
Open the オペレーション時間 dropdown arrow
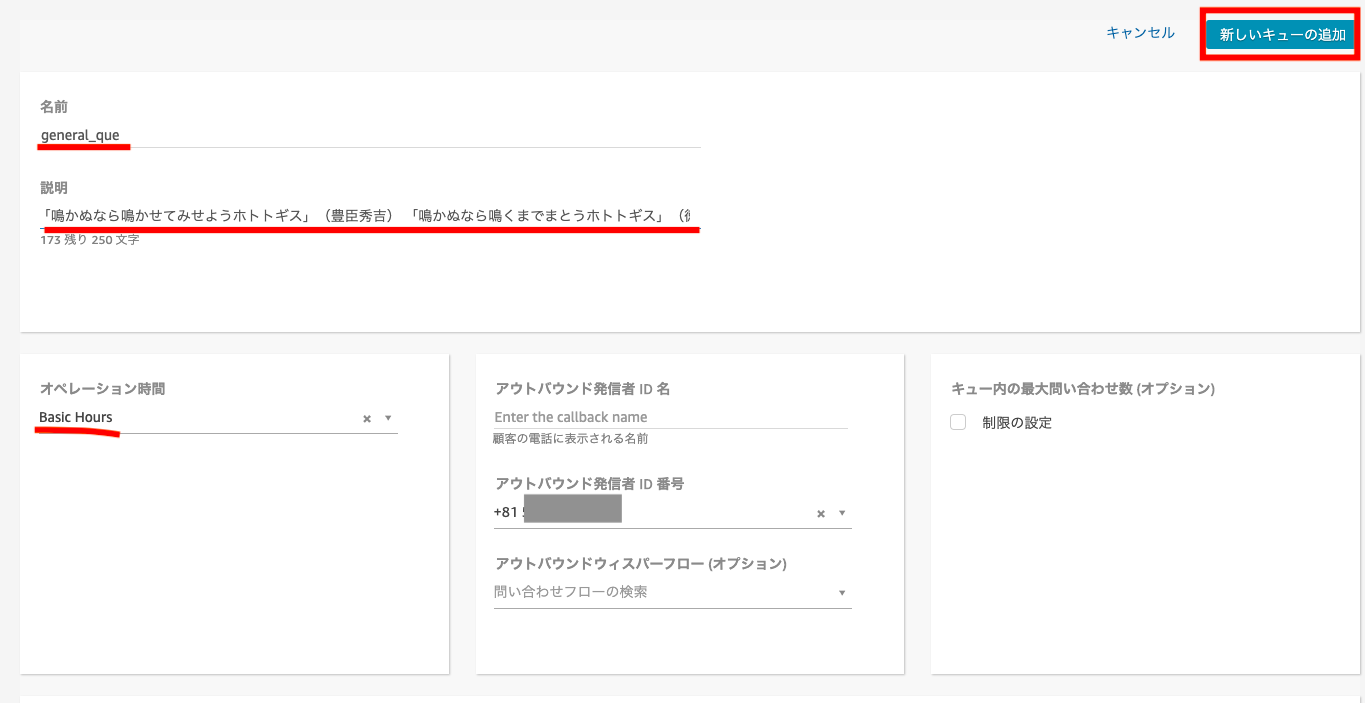(x=388, y=417)
